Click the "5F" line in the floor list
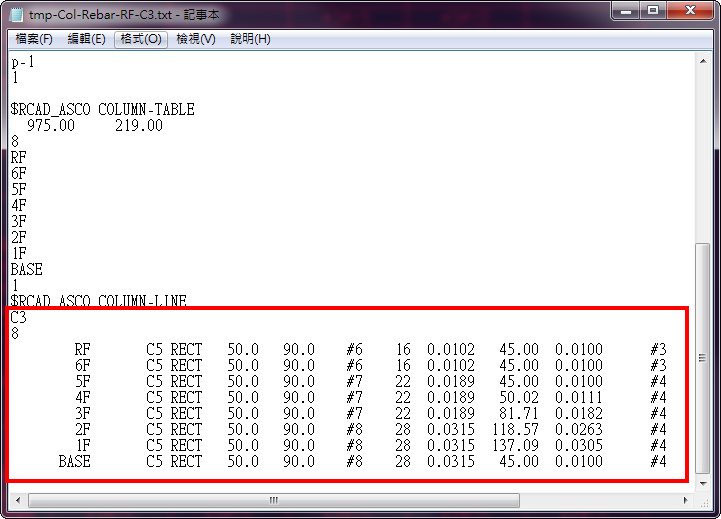721x519 pixels. [x=19, y=189]
